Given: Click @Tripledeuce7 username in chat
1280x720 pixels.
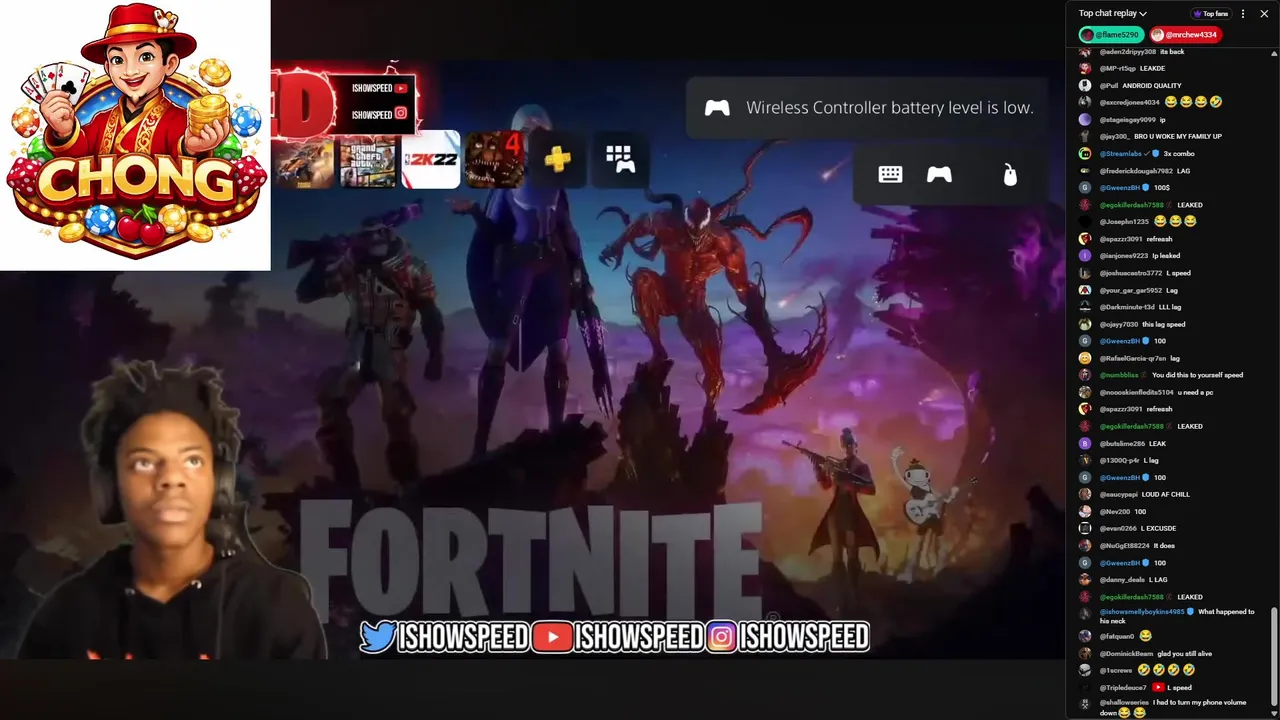Looking at the screenshot, I should [x=1122, y=688].
